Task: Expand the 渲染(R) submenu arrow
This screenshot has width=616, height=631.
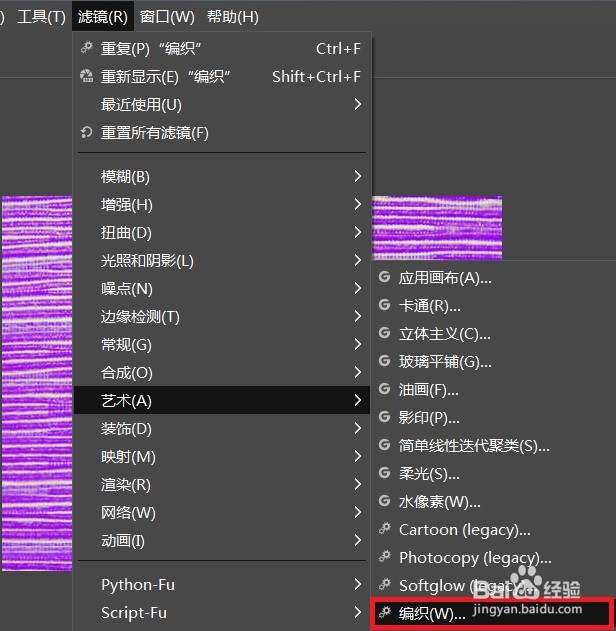Action: (x=358, y=484)
